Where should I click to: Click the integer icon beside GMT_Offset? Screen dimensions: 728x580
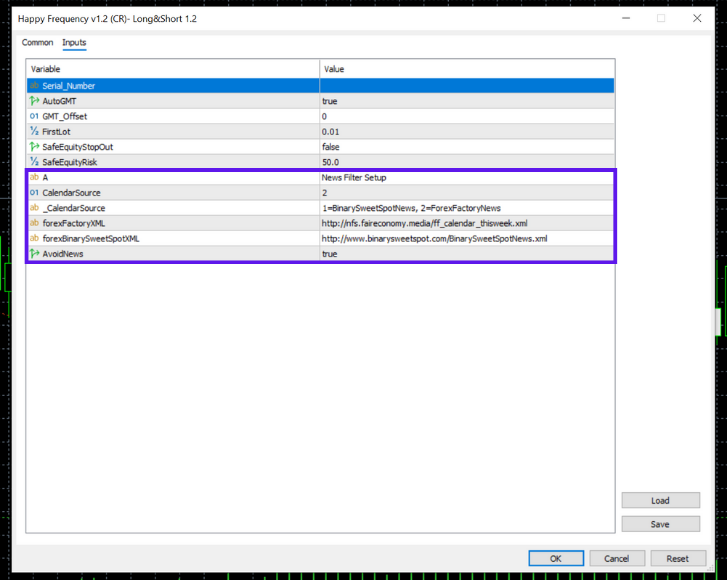pos(34,116)
